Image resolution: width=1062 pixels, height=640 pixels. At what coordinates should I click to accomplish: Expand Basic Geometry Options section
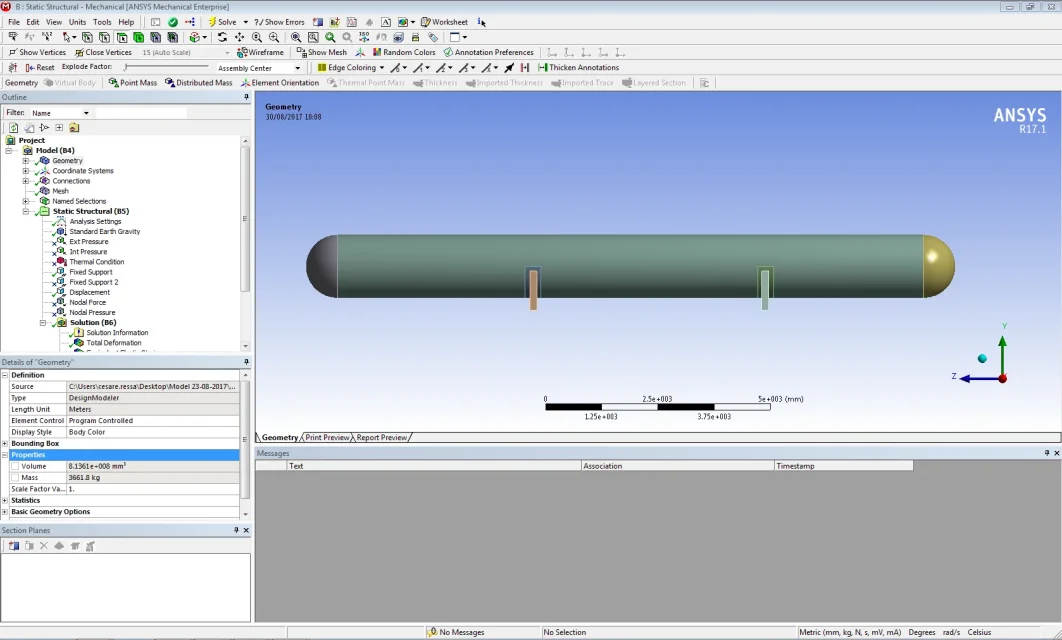[5, 512]
